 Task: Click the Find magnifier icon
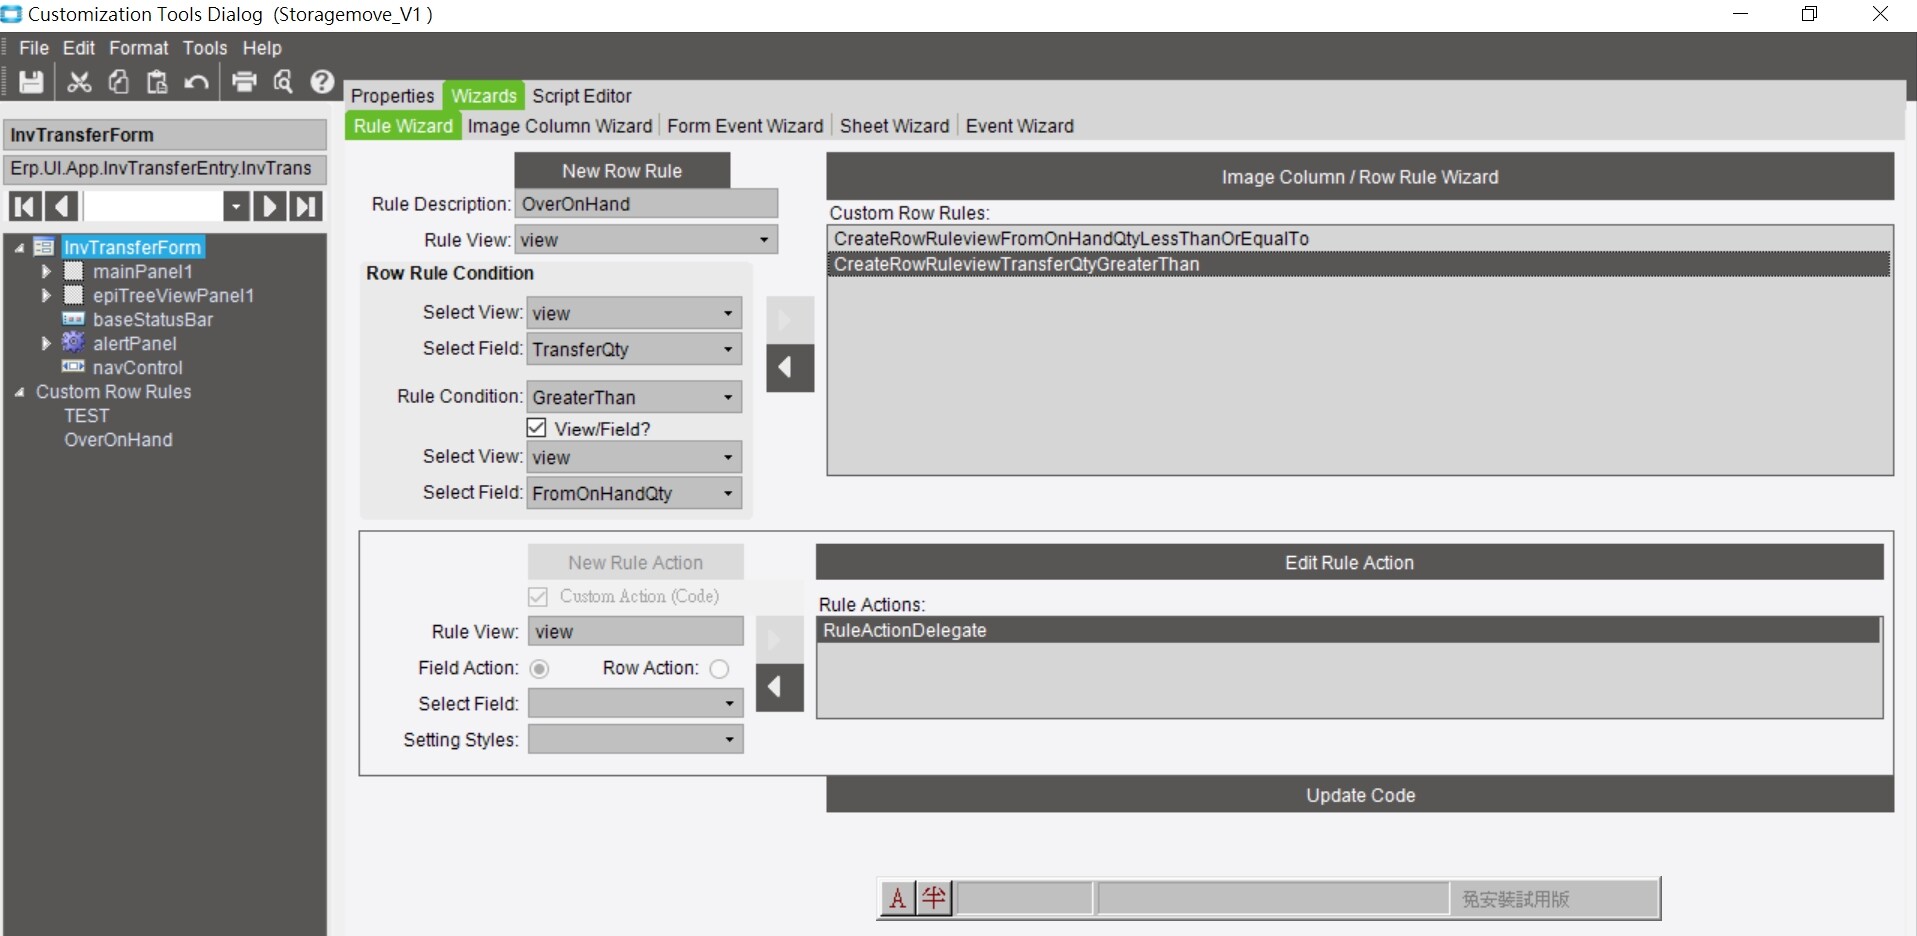283,82
